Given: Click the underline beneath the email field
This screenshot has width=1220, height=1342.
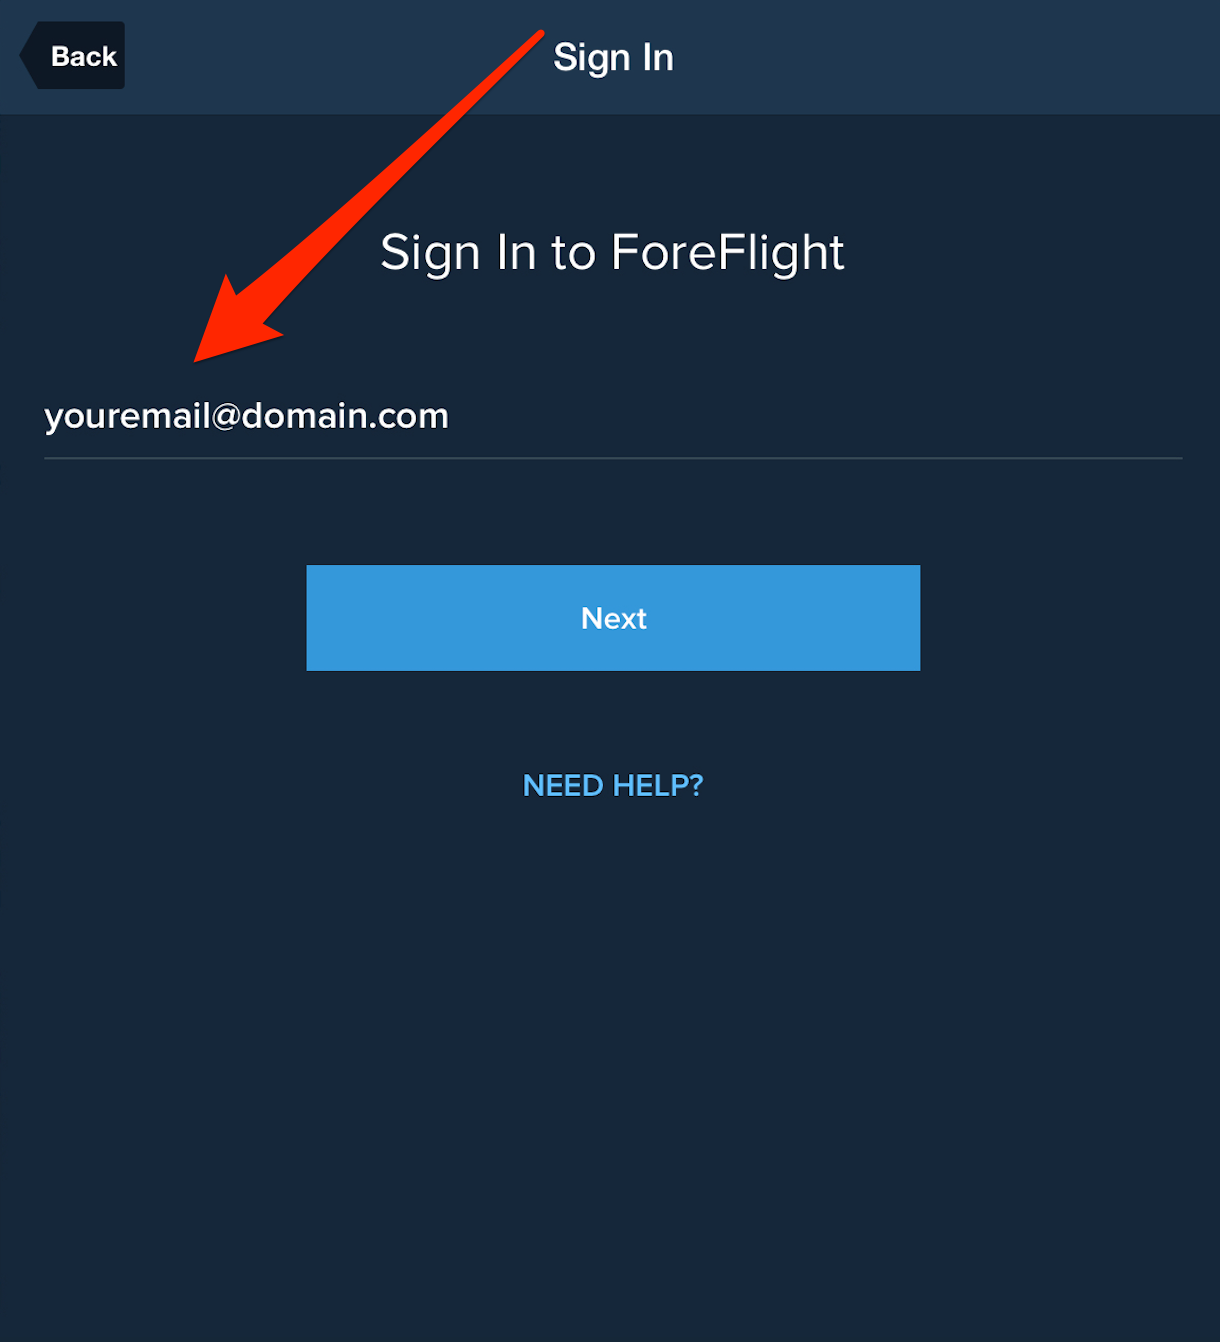Looking at the screenshot, I should pos(613,458).
